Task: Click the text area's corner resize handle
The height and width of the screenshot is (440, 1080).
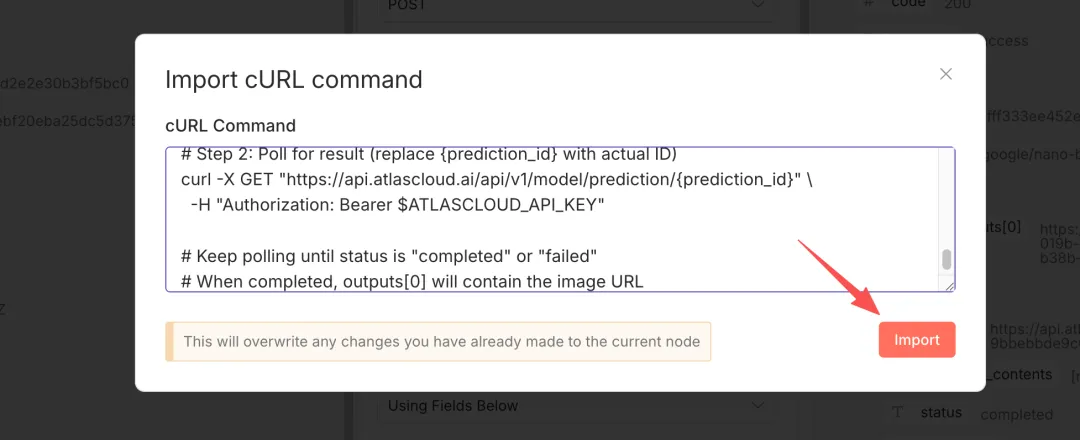Action: [949, 286]
